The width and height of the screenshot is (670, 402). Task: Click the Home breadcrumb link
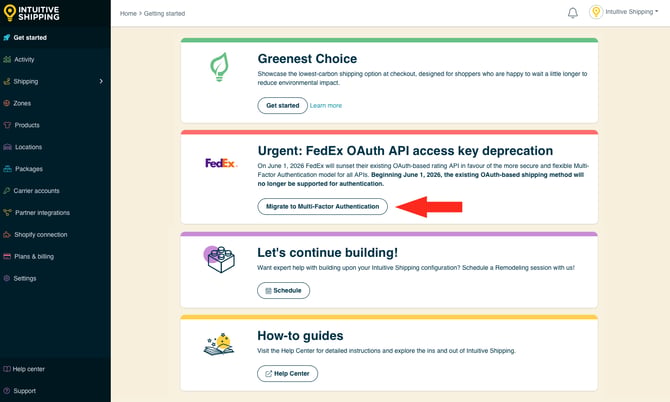(128, 14)
